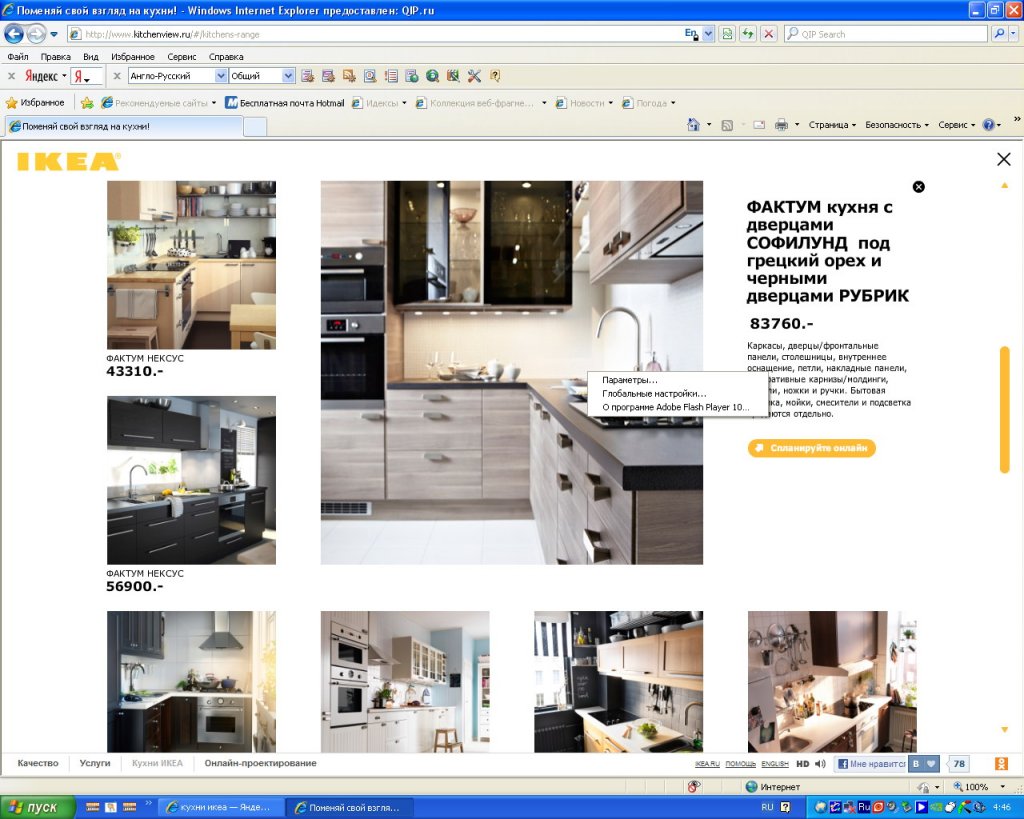Mute the site sound speaker icon
This screenshot has width=1024, height=819.
pos(820,763)
